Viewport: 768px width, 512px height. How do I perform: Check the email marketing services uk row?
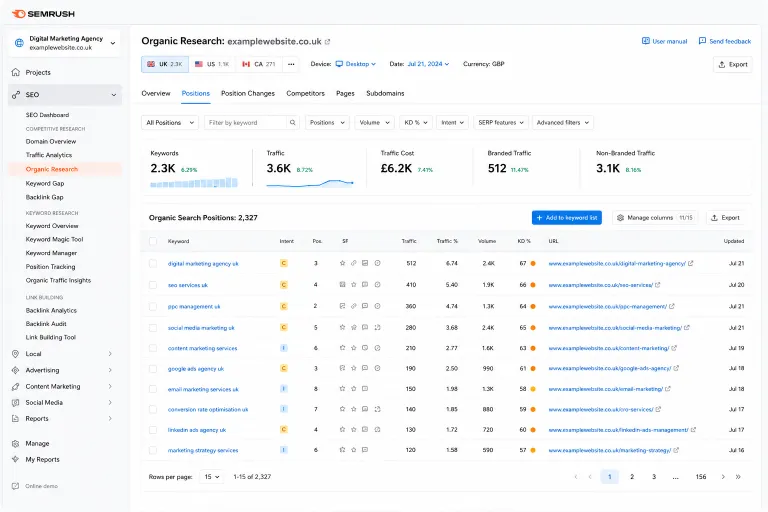point(153,389)
